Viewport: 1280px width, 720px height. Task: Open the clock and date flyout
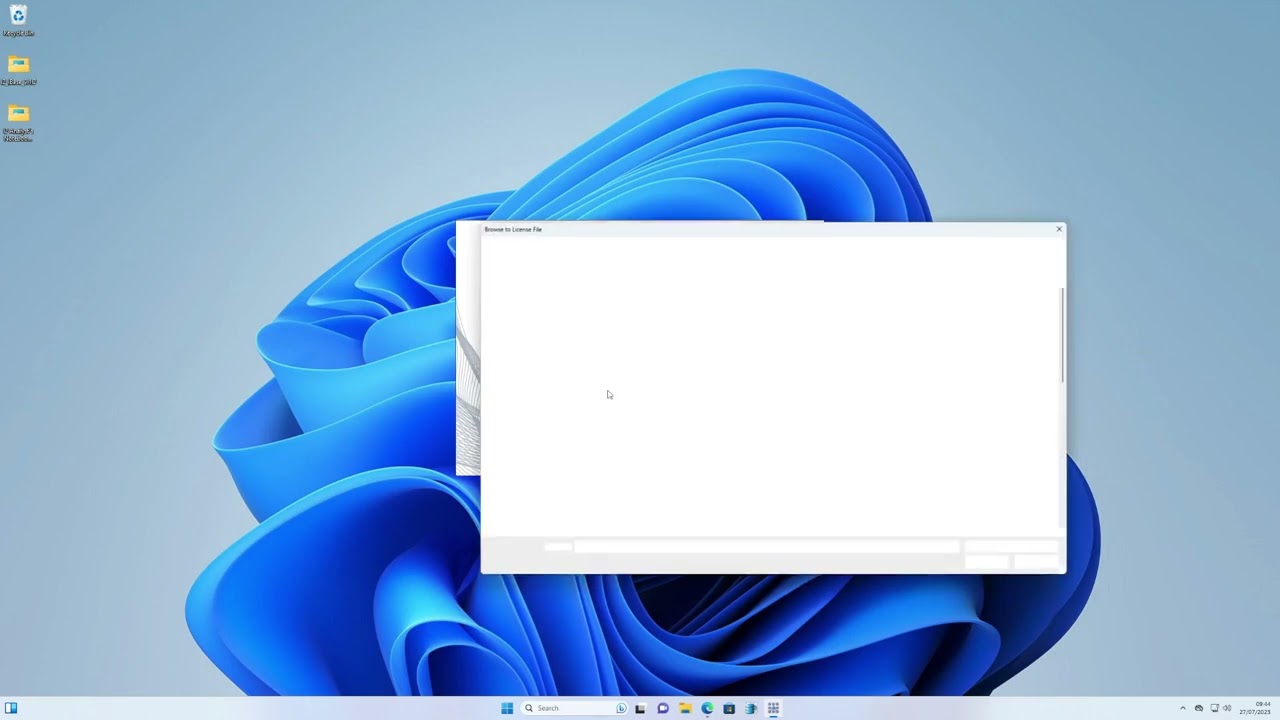(1255, 708)
